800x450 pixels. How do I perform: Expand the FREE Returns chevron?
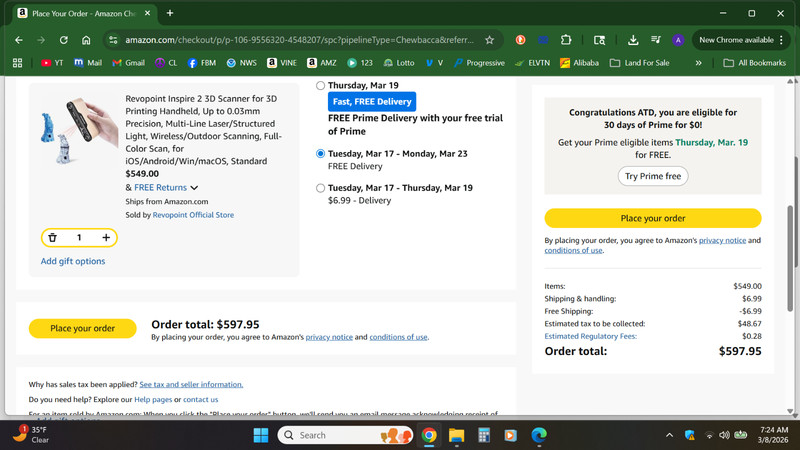(x=194, y=188)
